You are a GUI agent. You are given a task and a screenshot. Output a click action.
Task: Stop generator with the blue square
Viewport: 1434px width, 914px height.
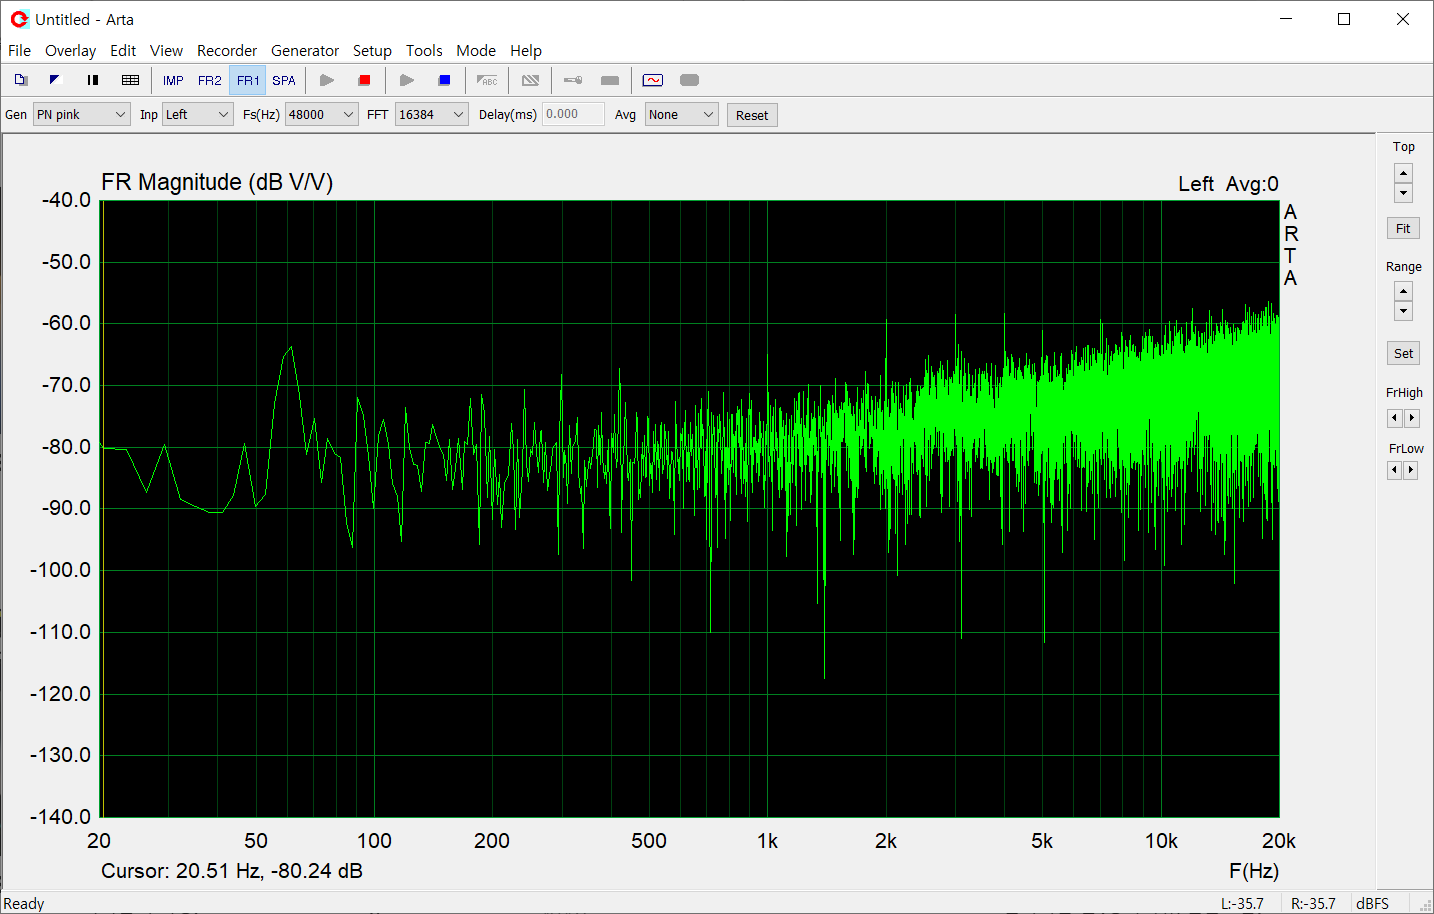444,80
